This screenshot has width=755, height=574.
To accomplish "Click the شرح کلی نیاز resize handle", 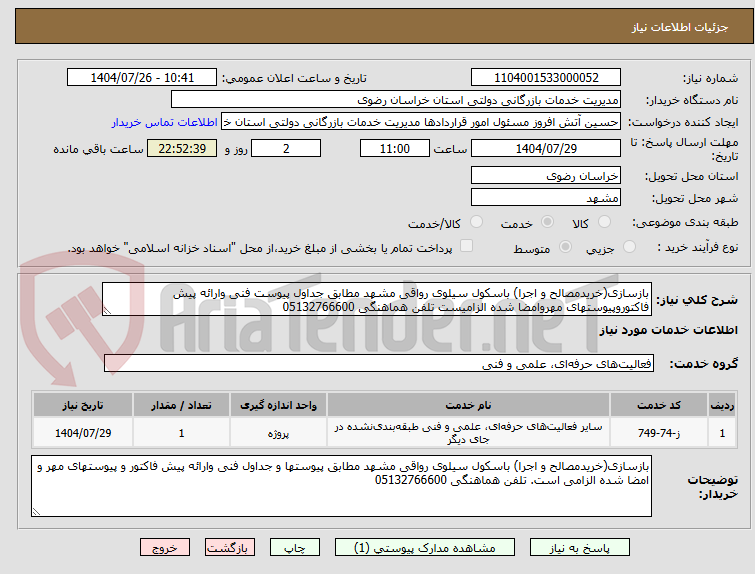I will pos(107,311).
